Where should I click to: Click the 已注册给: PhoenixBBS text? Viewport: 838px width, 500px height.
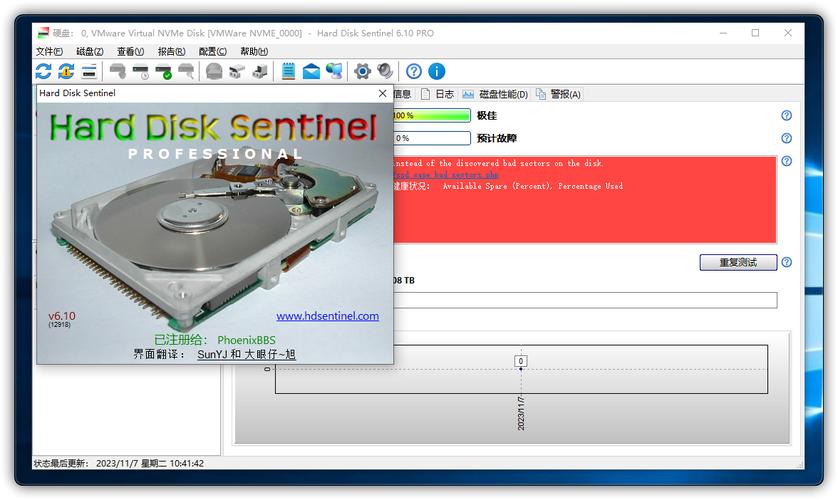coord(215,340)
